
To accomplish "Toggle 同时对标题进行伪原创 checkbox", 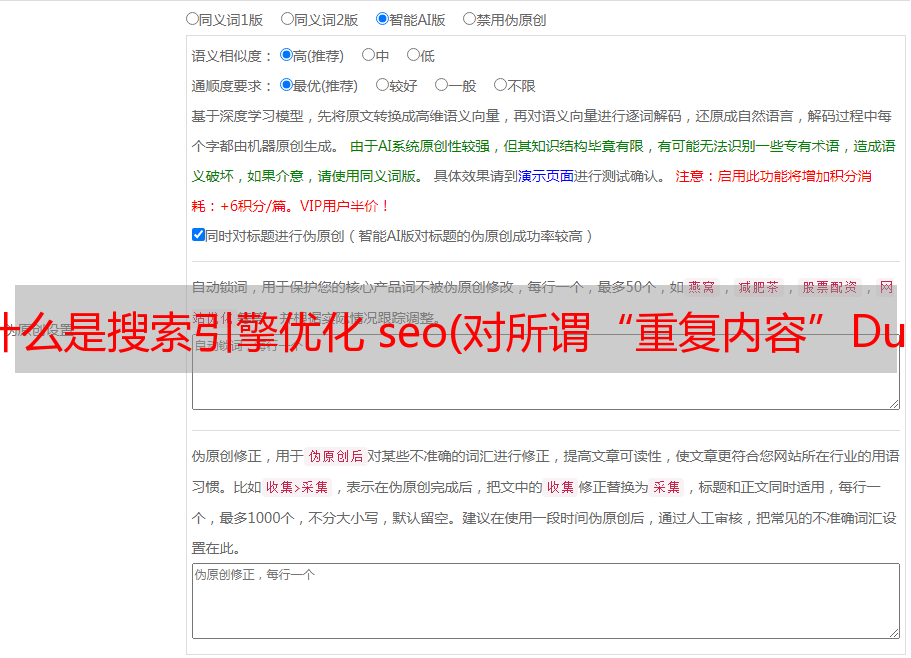I will pyautogui.click(x=198, y=235).
